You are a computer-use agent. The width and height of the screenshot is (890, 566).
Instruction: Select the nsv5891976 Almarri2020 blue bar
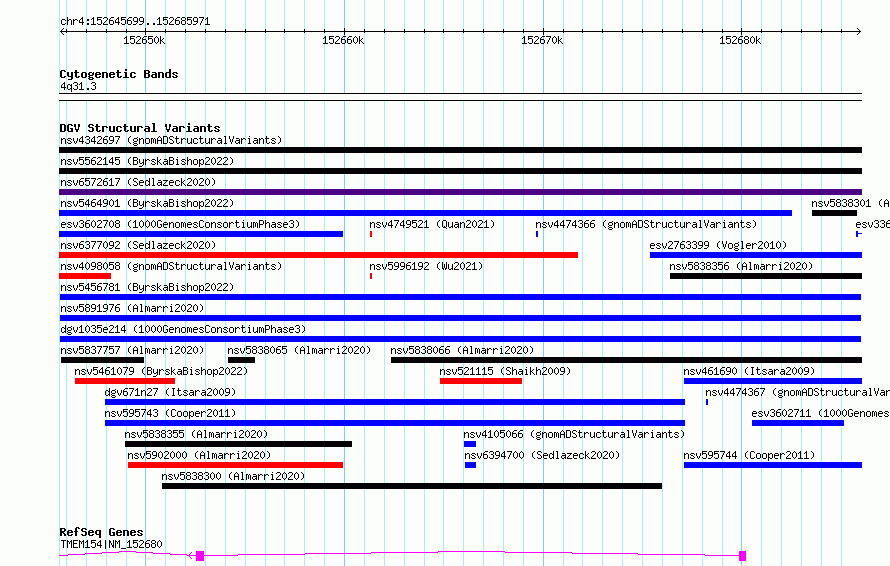460,318
